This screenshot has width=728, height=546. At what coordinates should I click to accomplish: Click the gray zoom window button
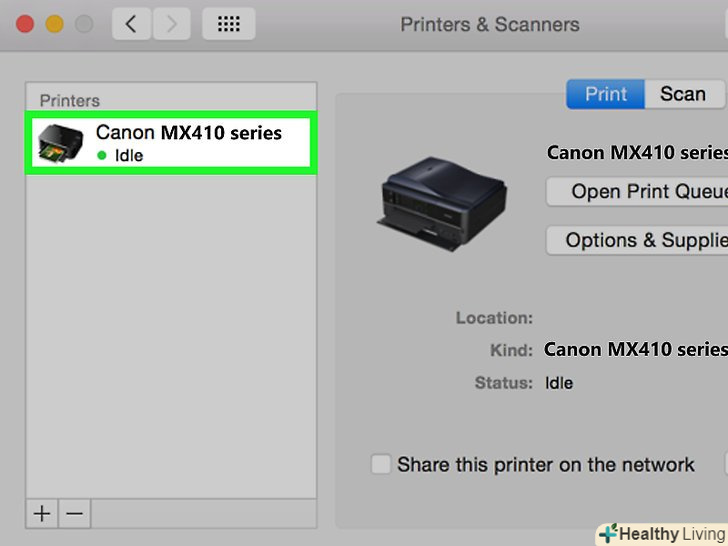point(82,24)
